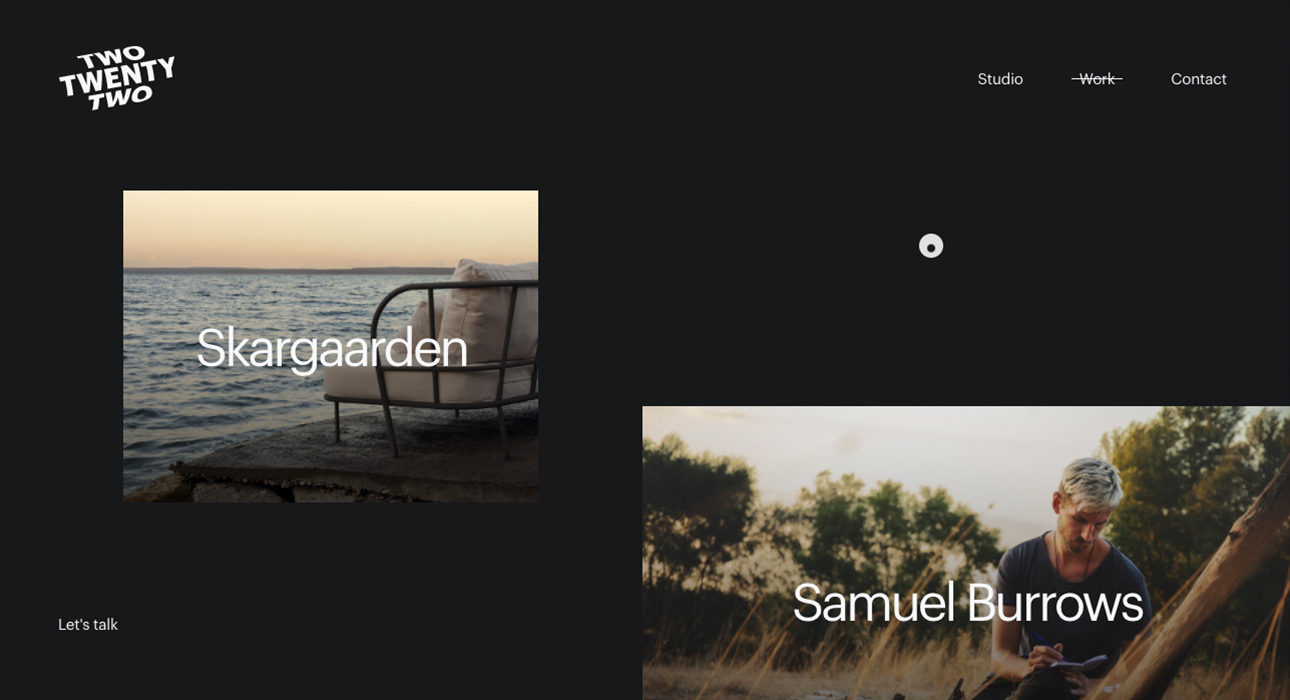Open the Studio page

(x=1000, y=79)
